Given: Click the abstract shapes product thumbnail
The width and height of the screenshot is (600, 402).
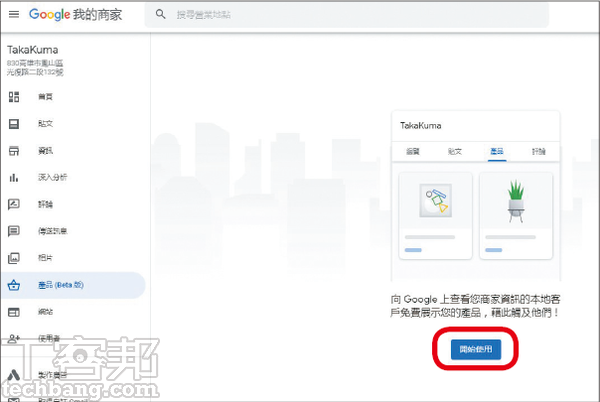Looking at the screenshot, I should pos(435,200).
